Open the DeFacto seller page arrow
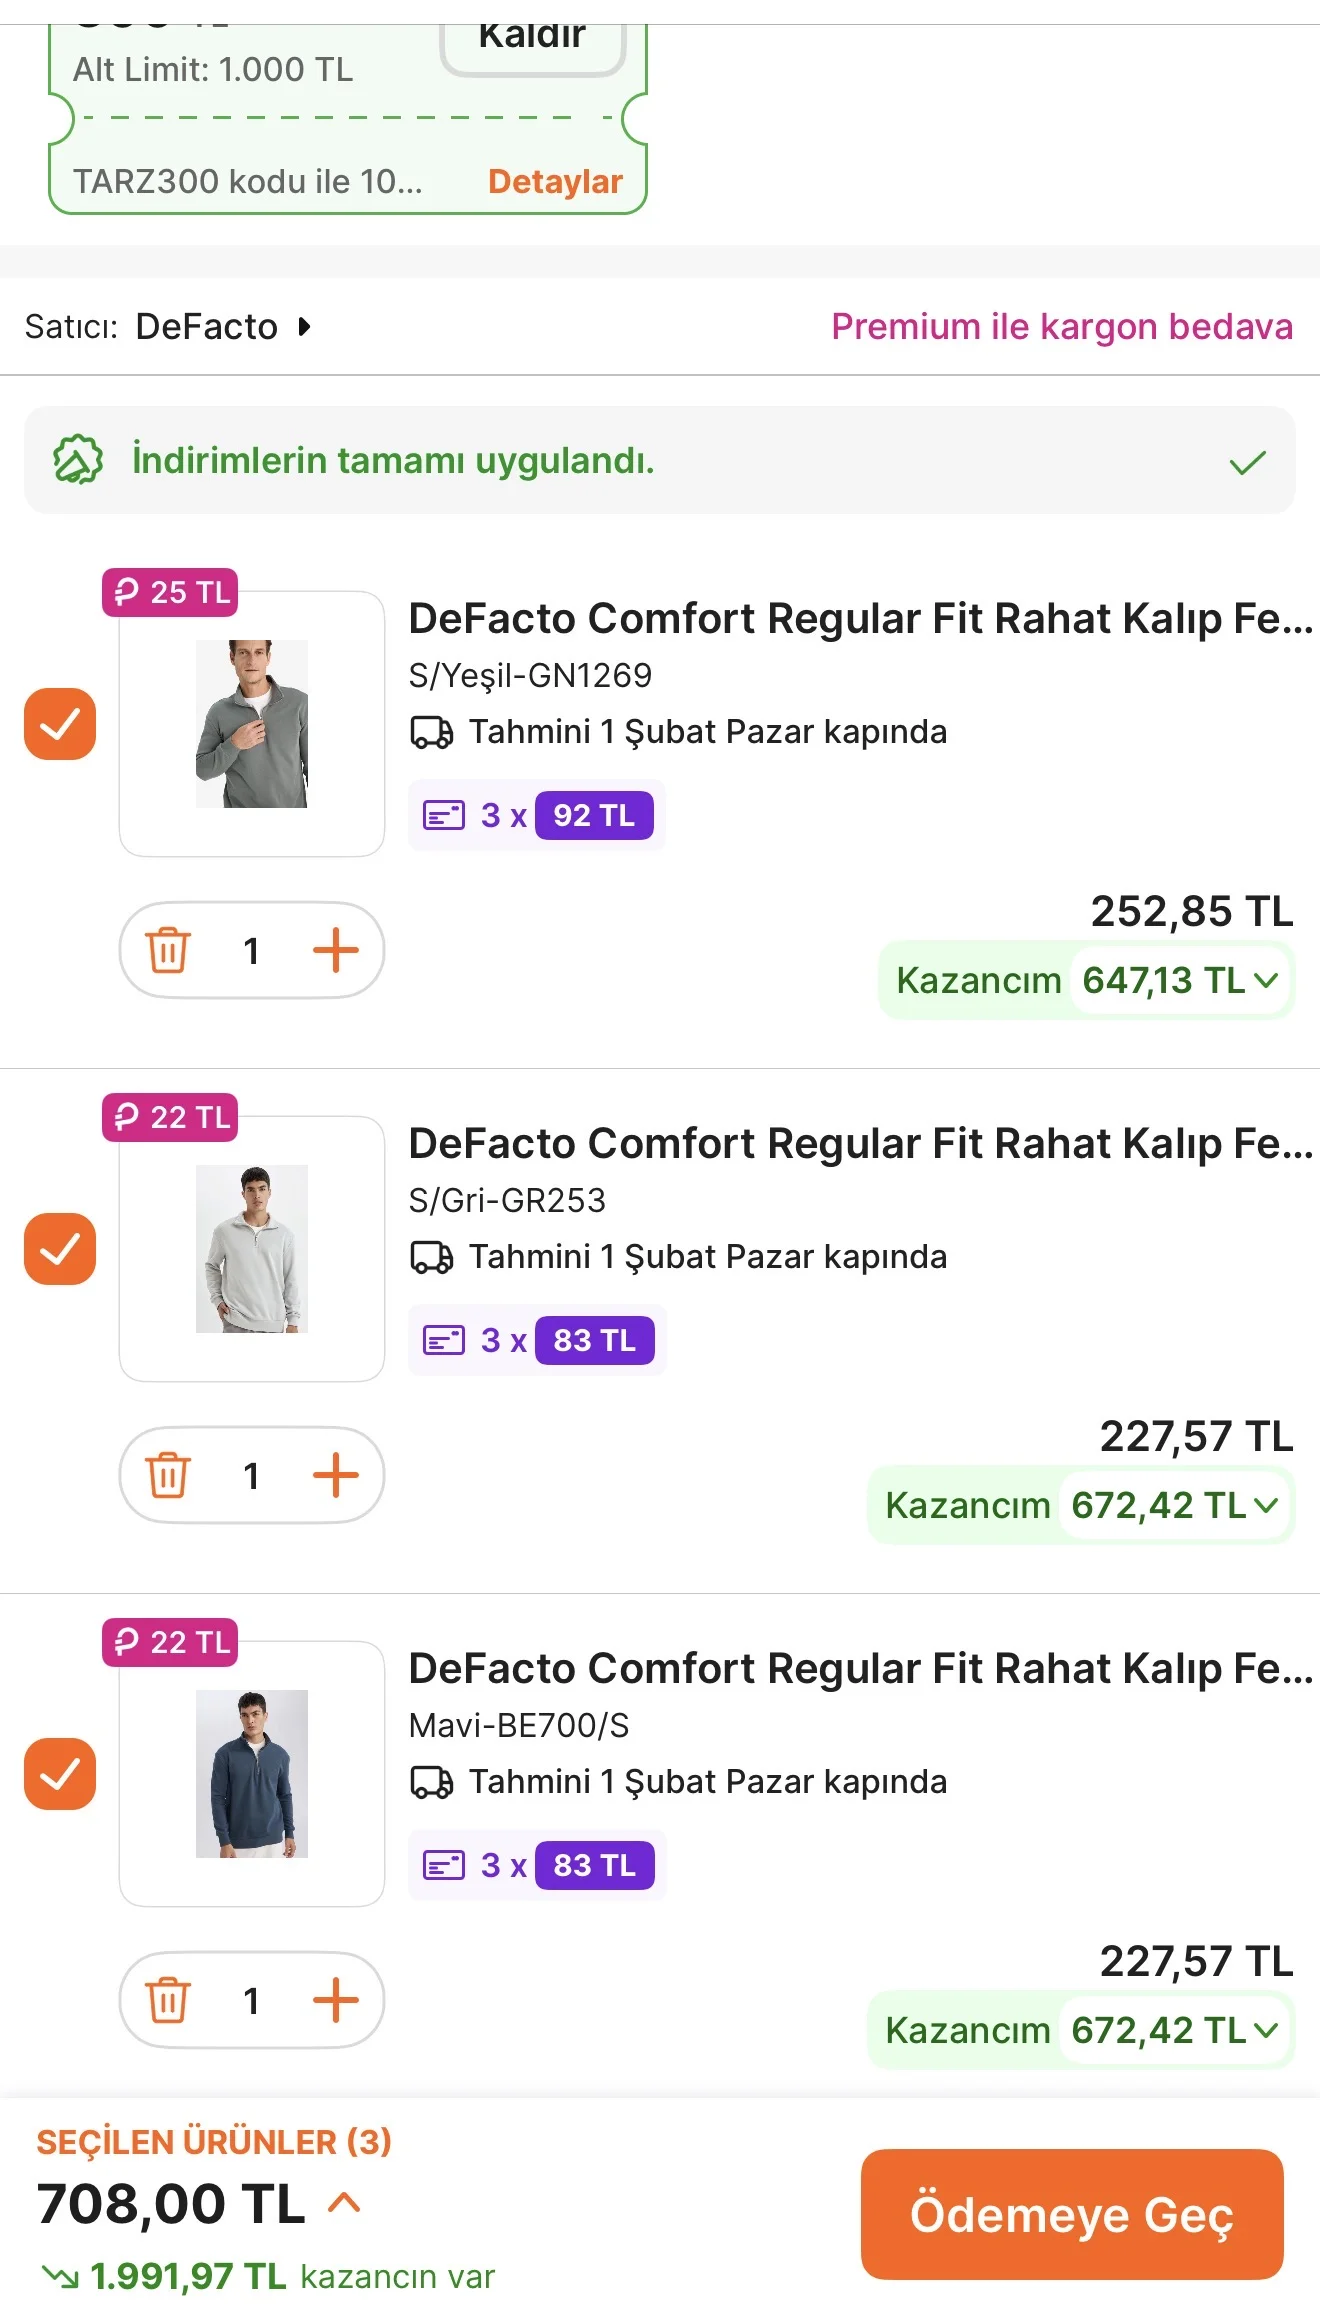Image resolution: width=1320 pixels, height=2313 pixels. (x=304, y=327)
